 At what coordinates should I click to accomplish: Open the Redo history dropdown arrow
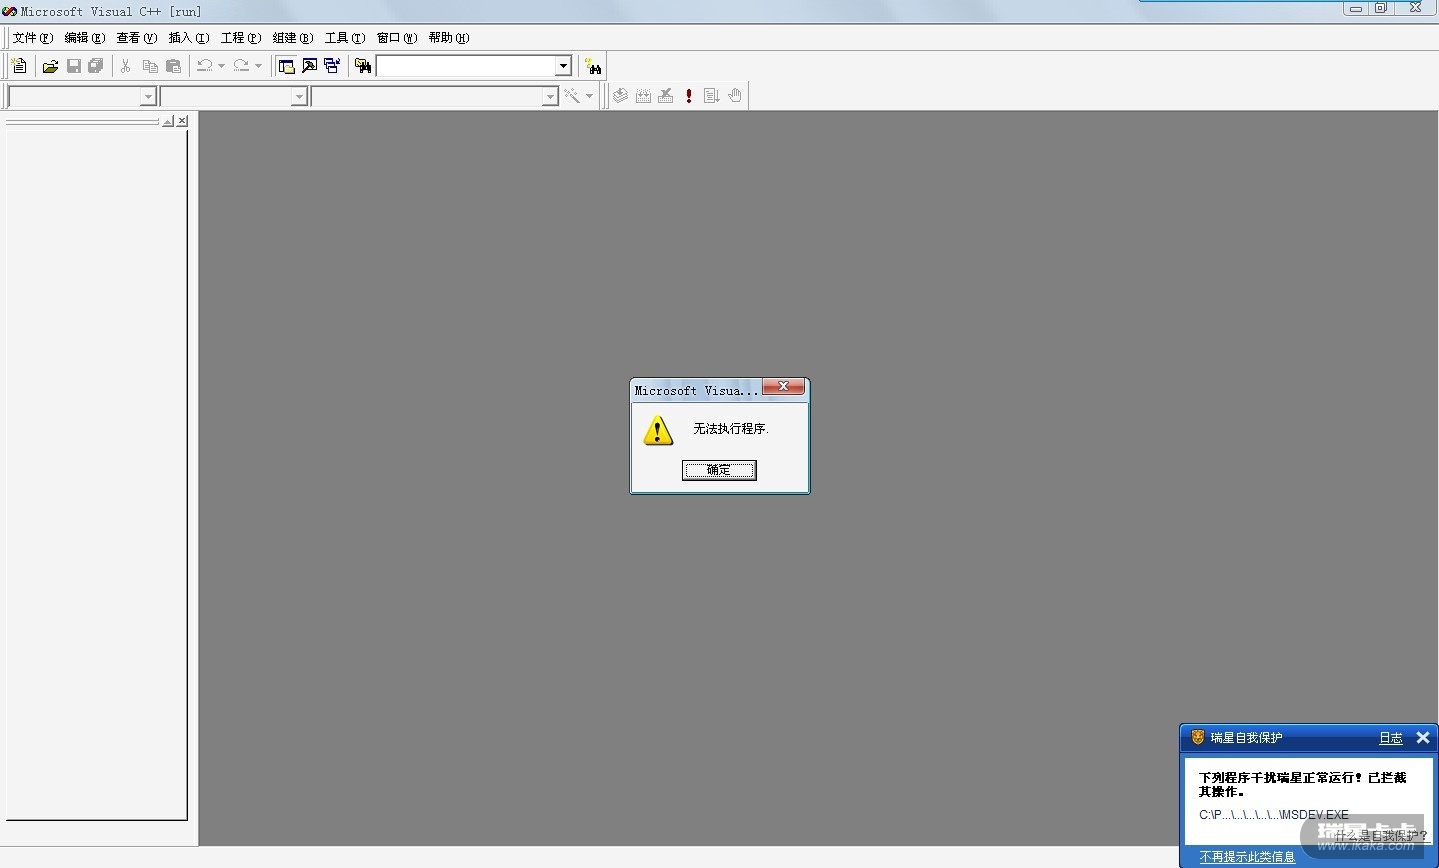click(258, 66)
